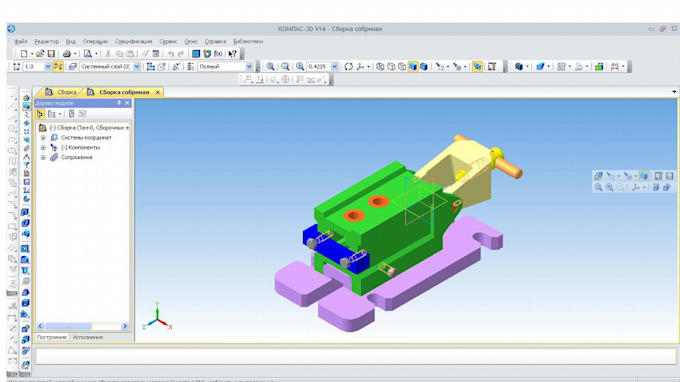Viewport: 680px width, 382px height.
Task: Select shaded with edges cube icon
Action: pos(424,66)
